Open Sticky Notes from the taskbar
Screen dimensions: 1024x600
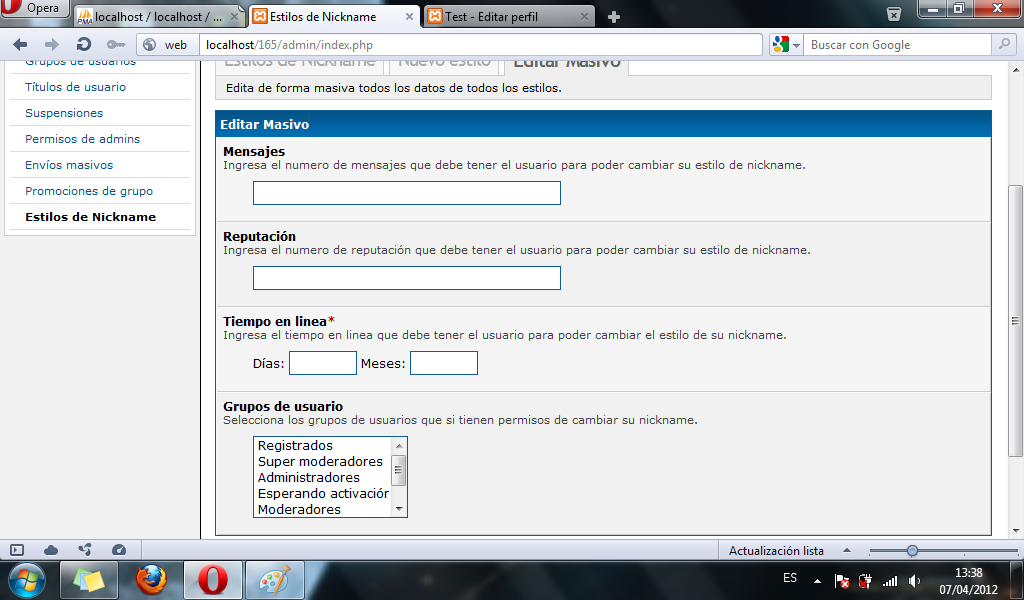[88, 580]
